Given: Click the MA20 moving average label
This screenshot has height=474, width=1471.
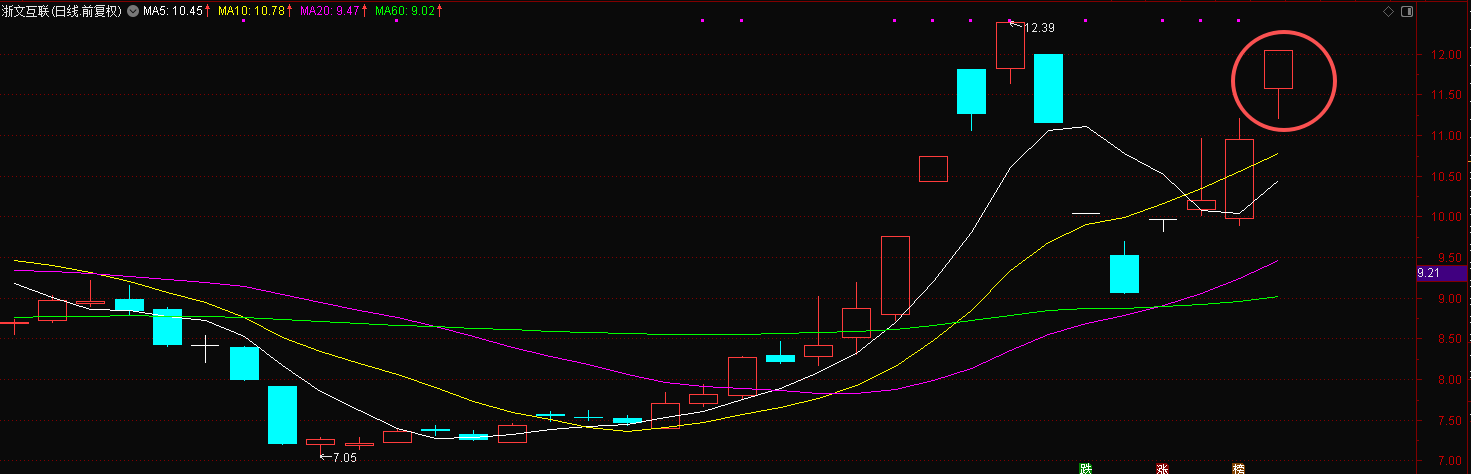Looking at the screenshot, I should (331, 12).
